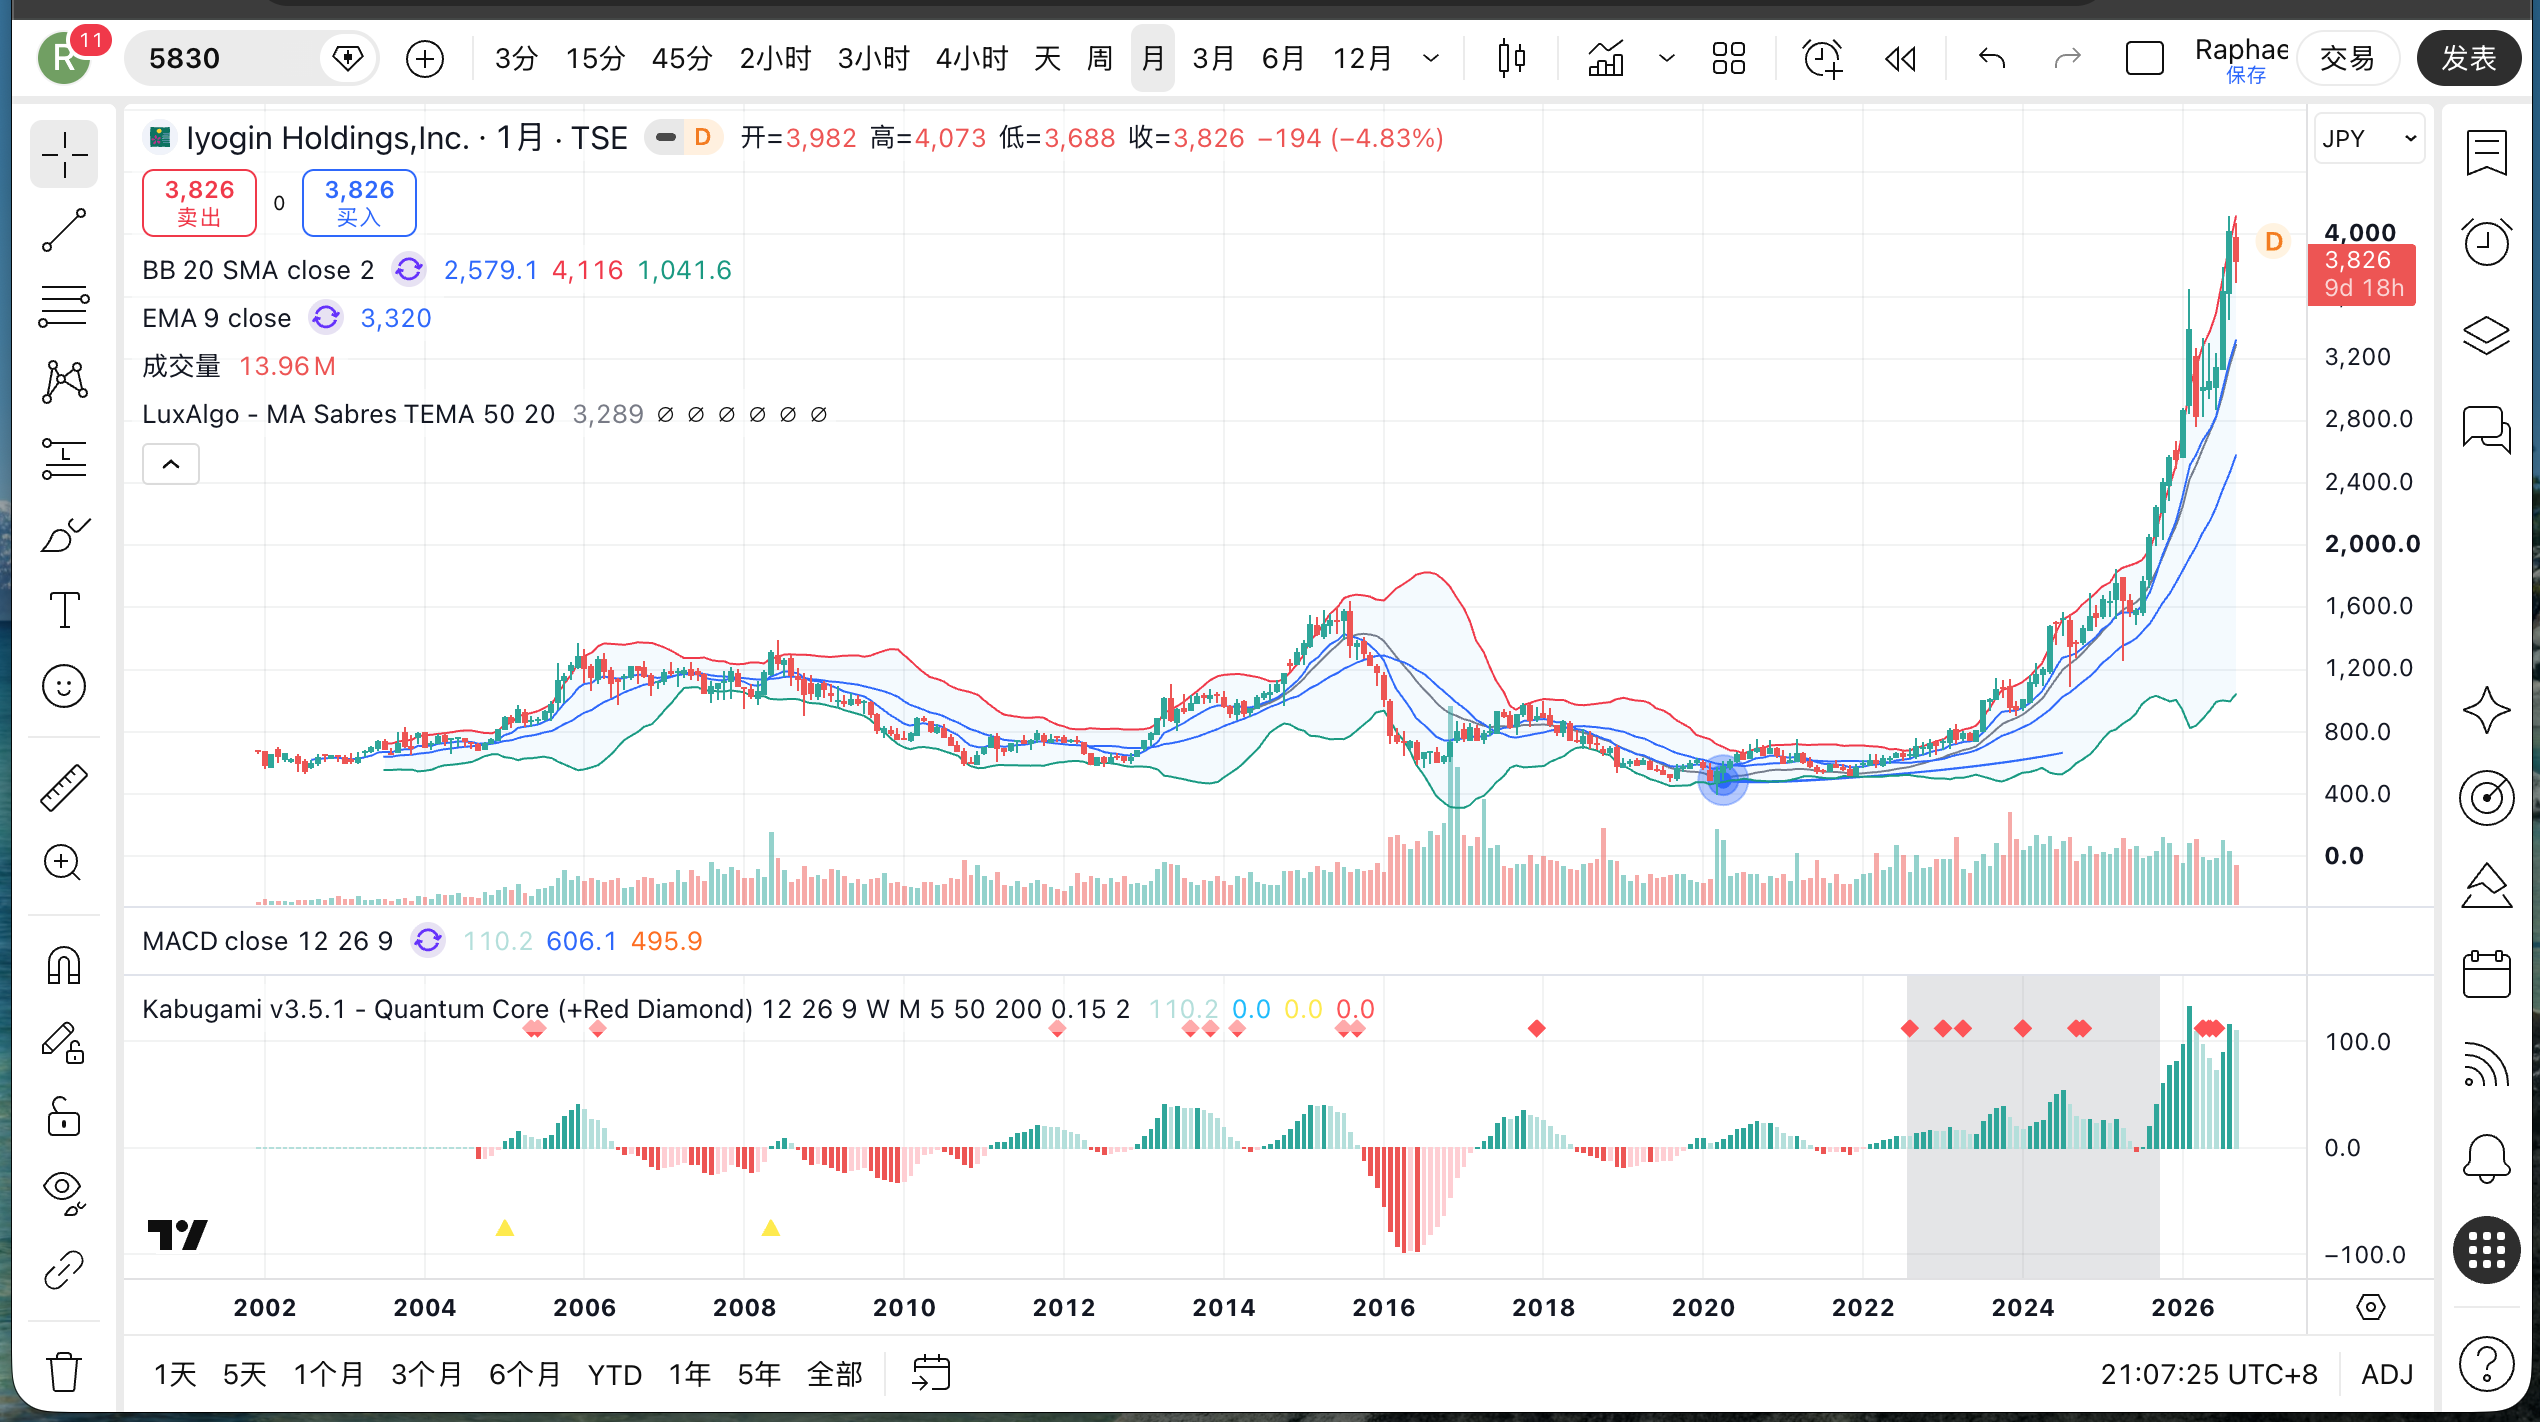This screenshot has width=2540, height=1422.
Task: Click the 交易 trade button
Action: (x=2346, y=59)
